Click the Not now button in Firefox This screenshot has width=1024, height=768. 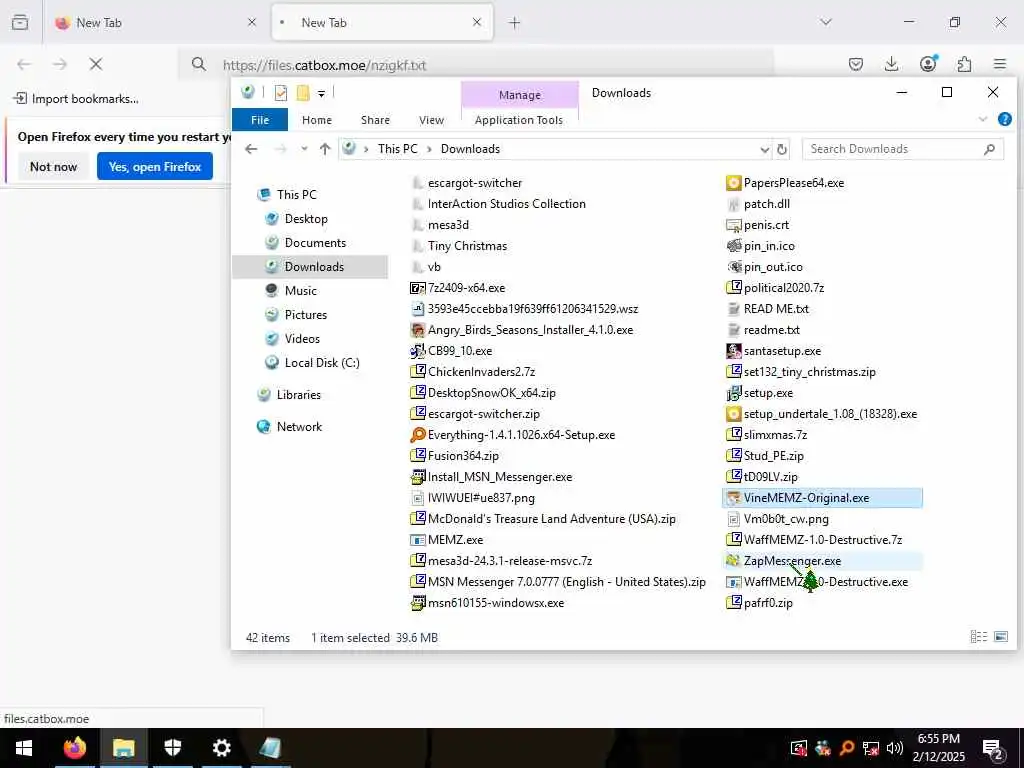point(54,167)
